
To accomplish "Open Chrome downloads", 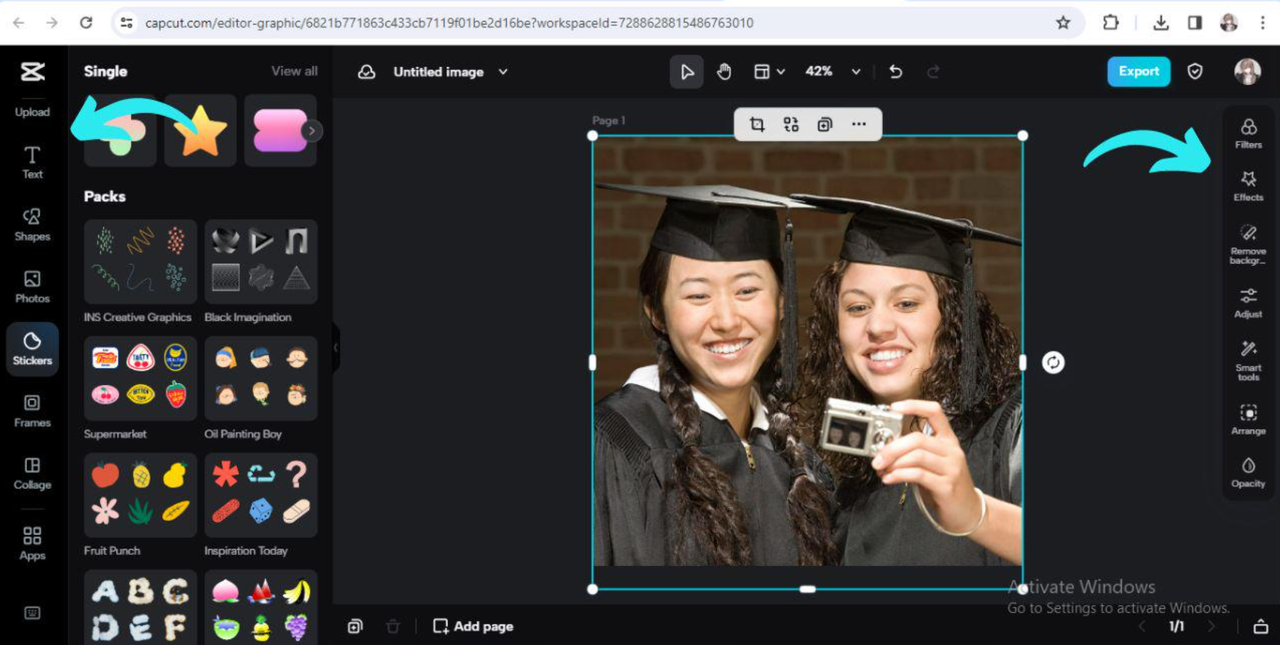I will 1161,22.
